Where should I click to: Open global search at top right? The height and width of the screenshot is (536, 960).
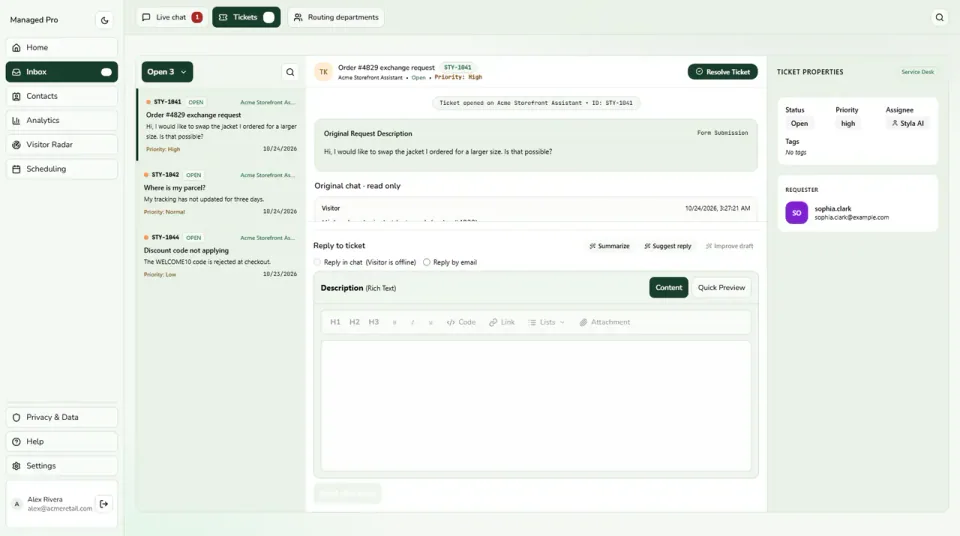click(939, 17)
